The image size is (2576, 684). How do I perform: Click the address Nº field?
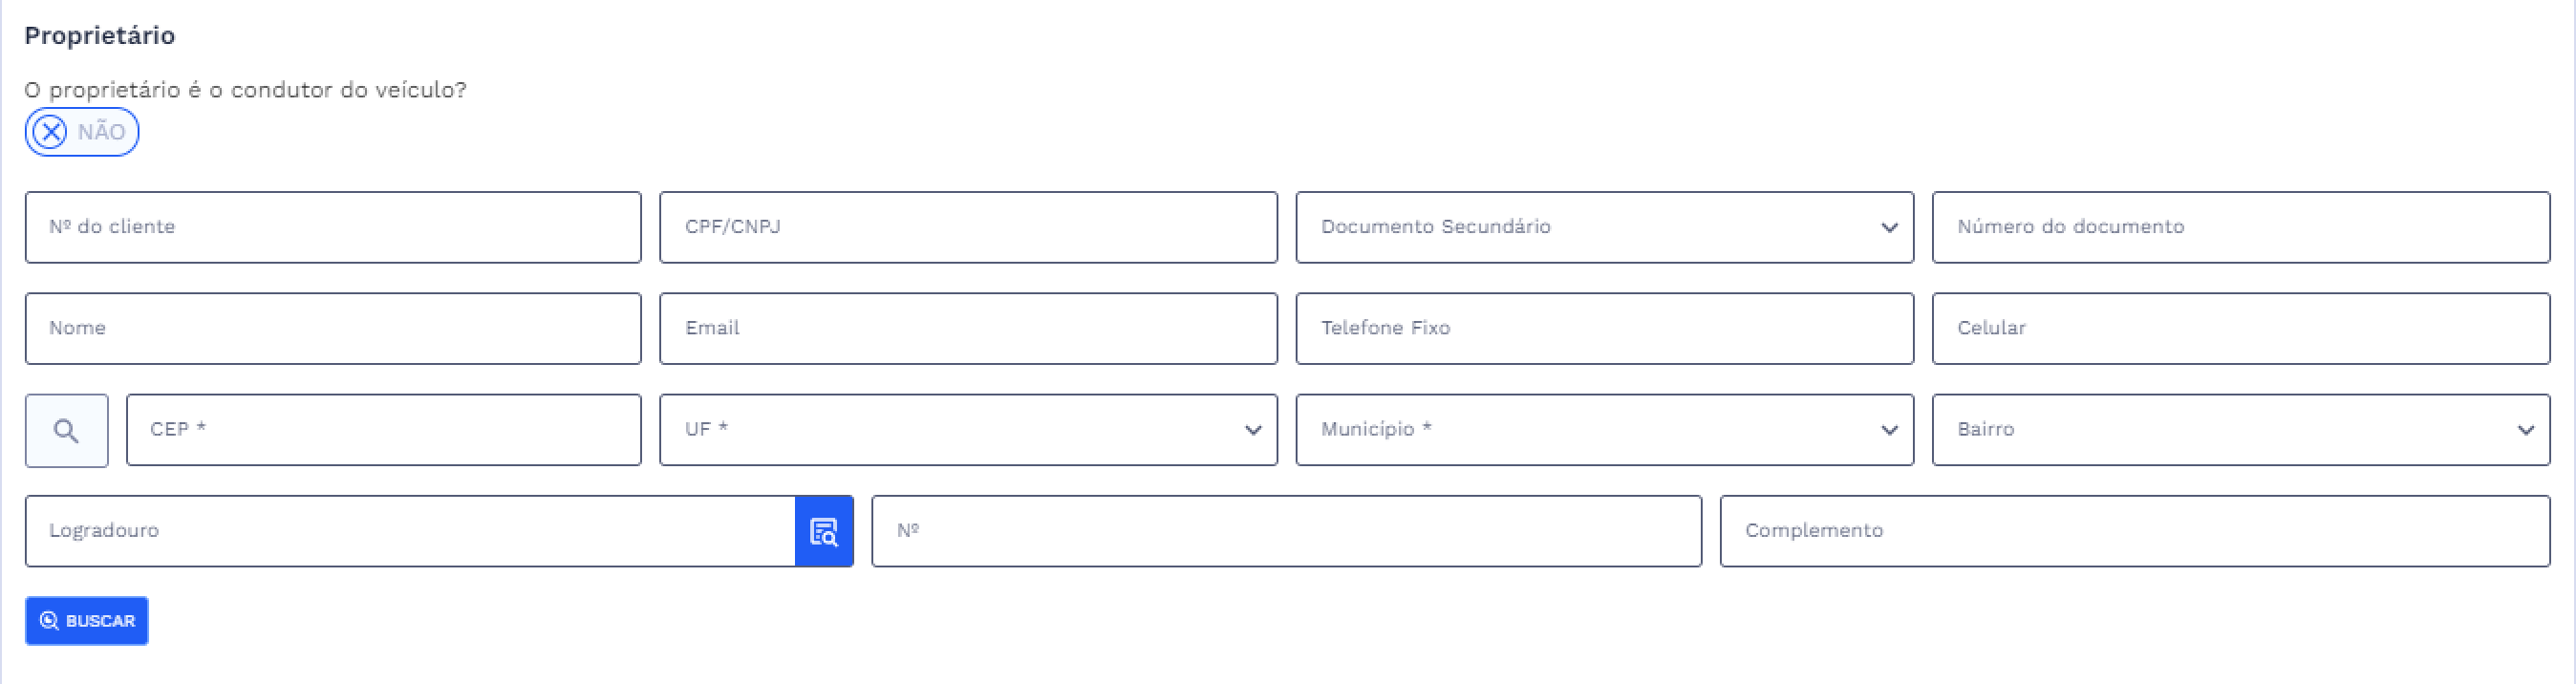coord(1286,532)
